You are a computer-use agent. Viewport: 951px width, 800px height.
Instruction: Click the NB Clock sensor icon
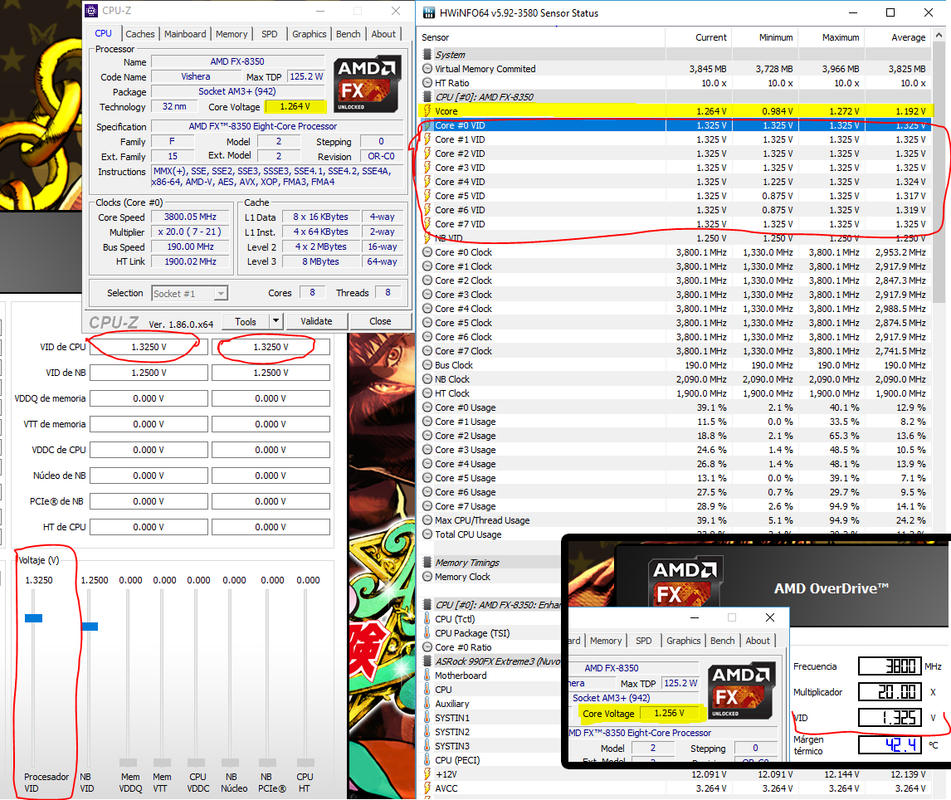pos(428,379)
